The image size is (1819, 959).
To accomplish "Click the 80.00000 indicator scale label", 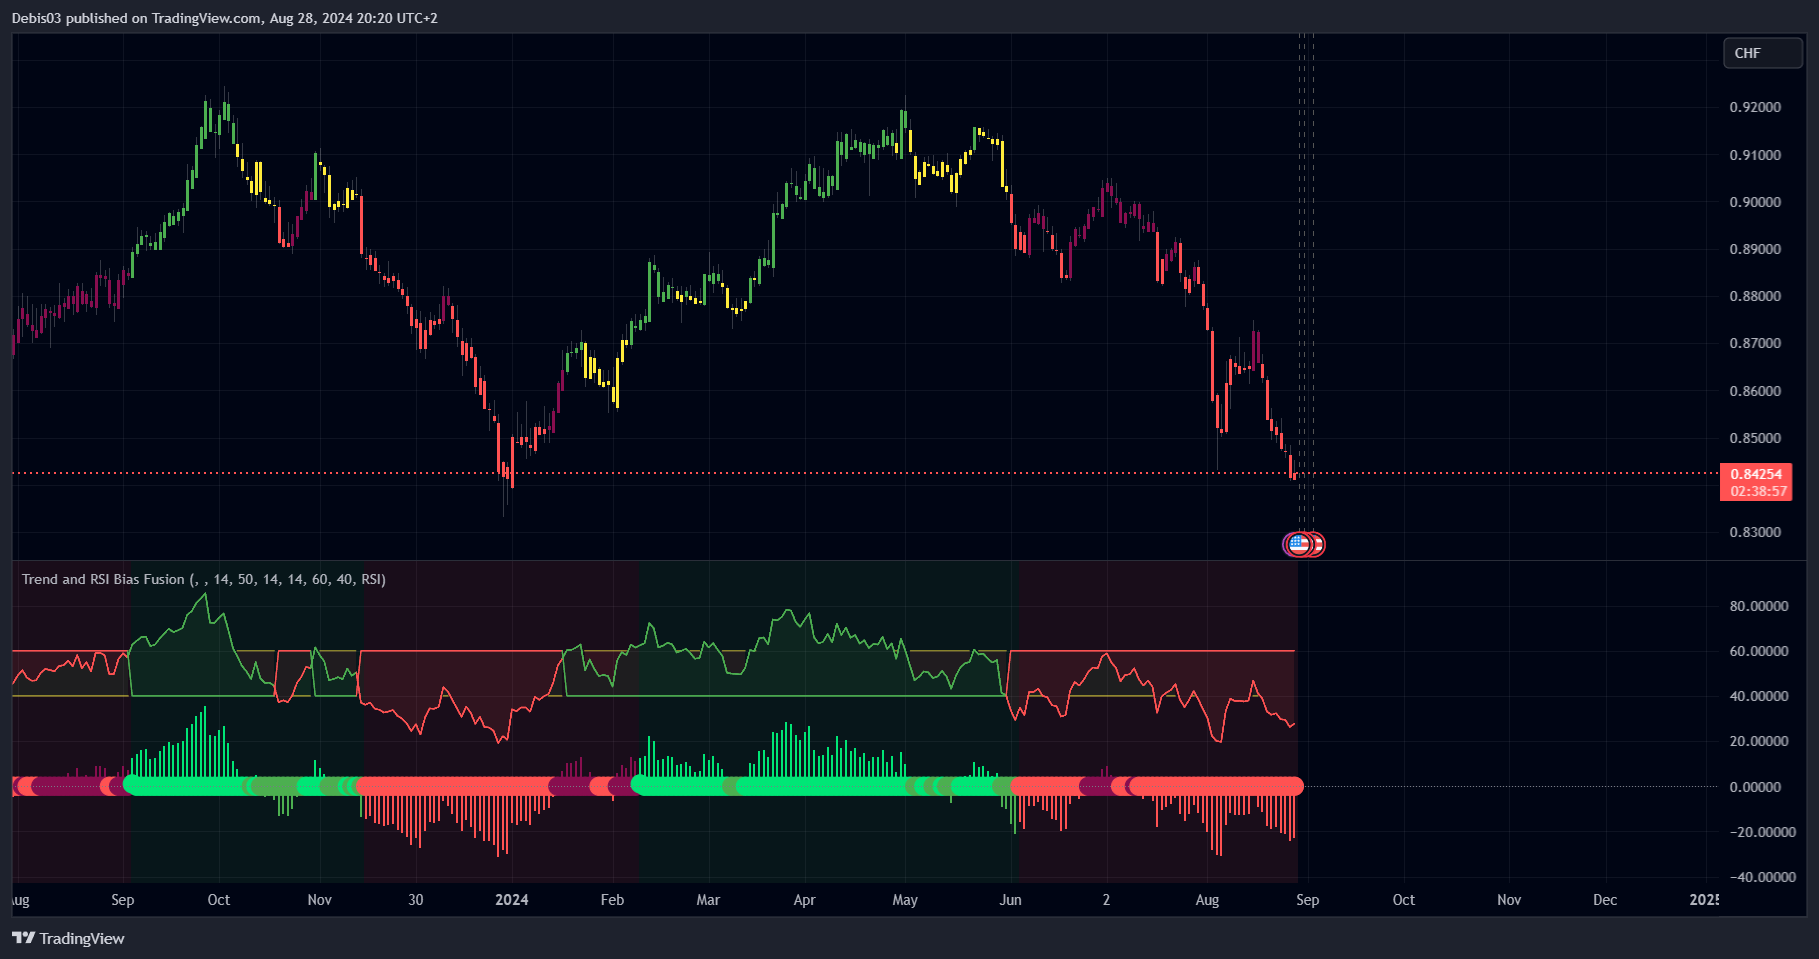I will [1759, 606].
